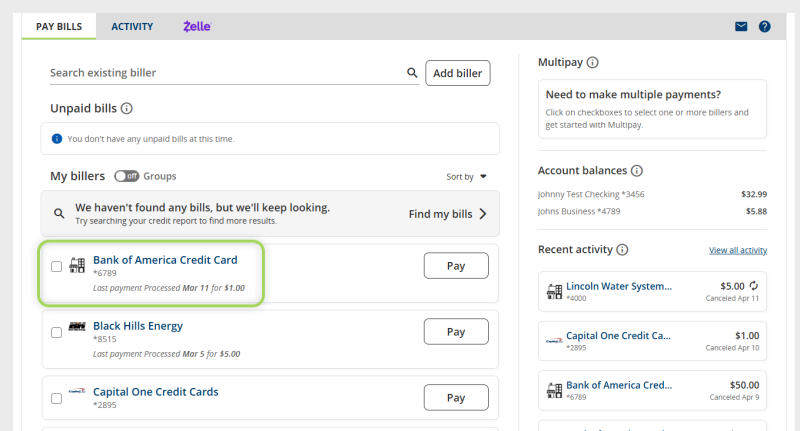Viewport: 800px width, 431px height.
Task: Open the messages envelope icon
Action: 741,27
